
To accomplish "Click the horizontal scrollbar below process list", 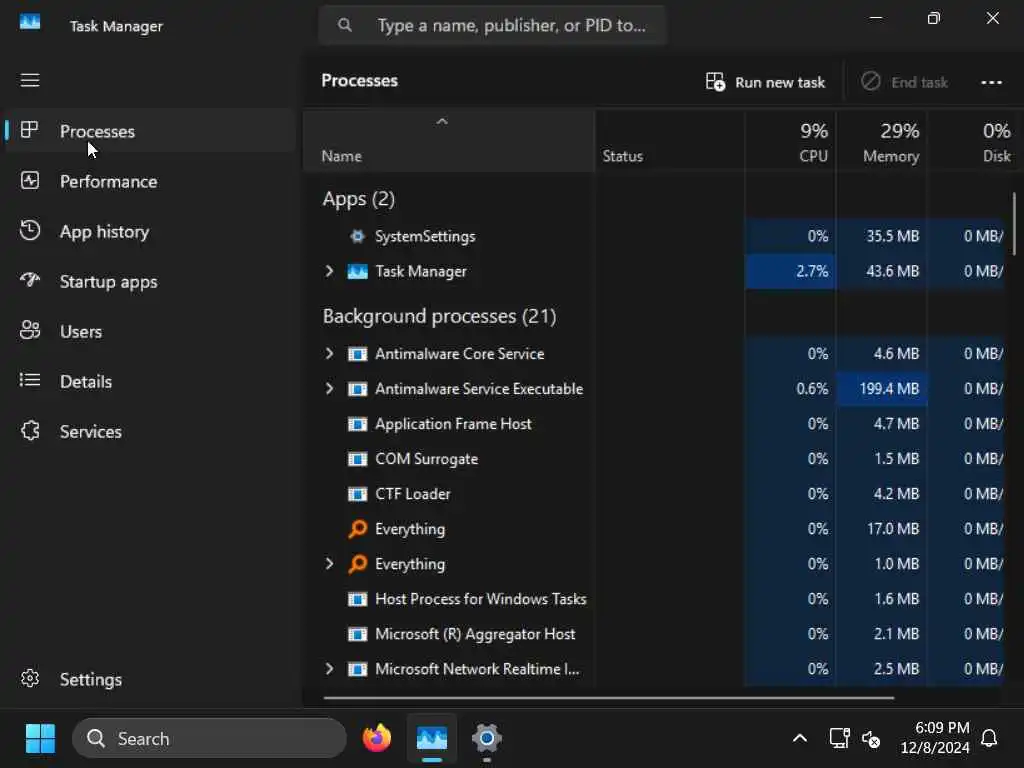I will (x=609, y=697).
